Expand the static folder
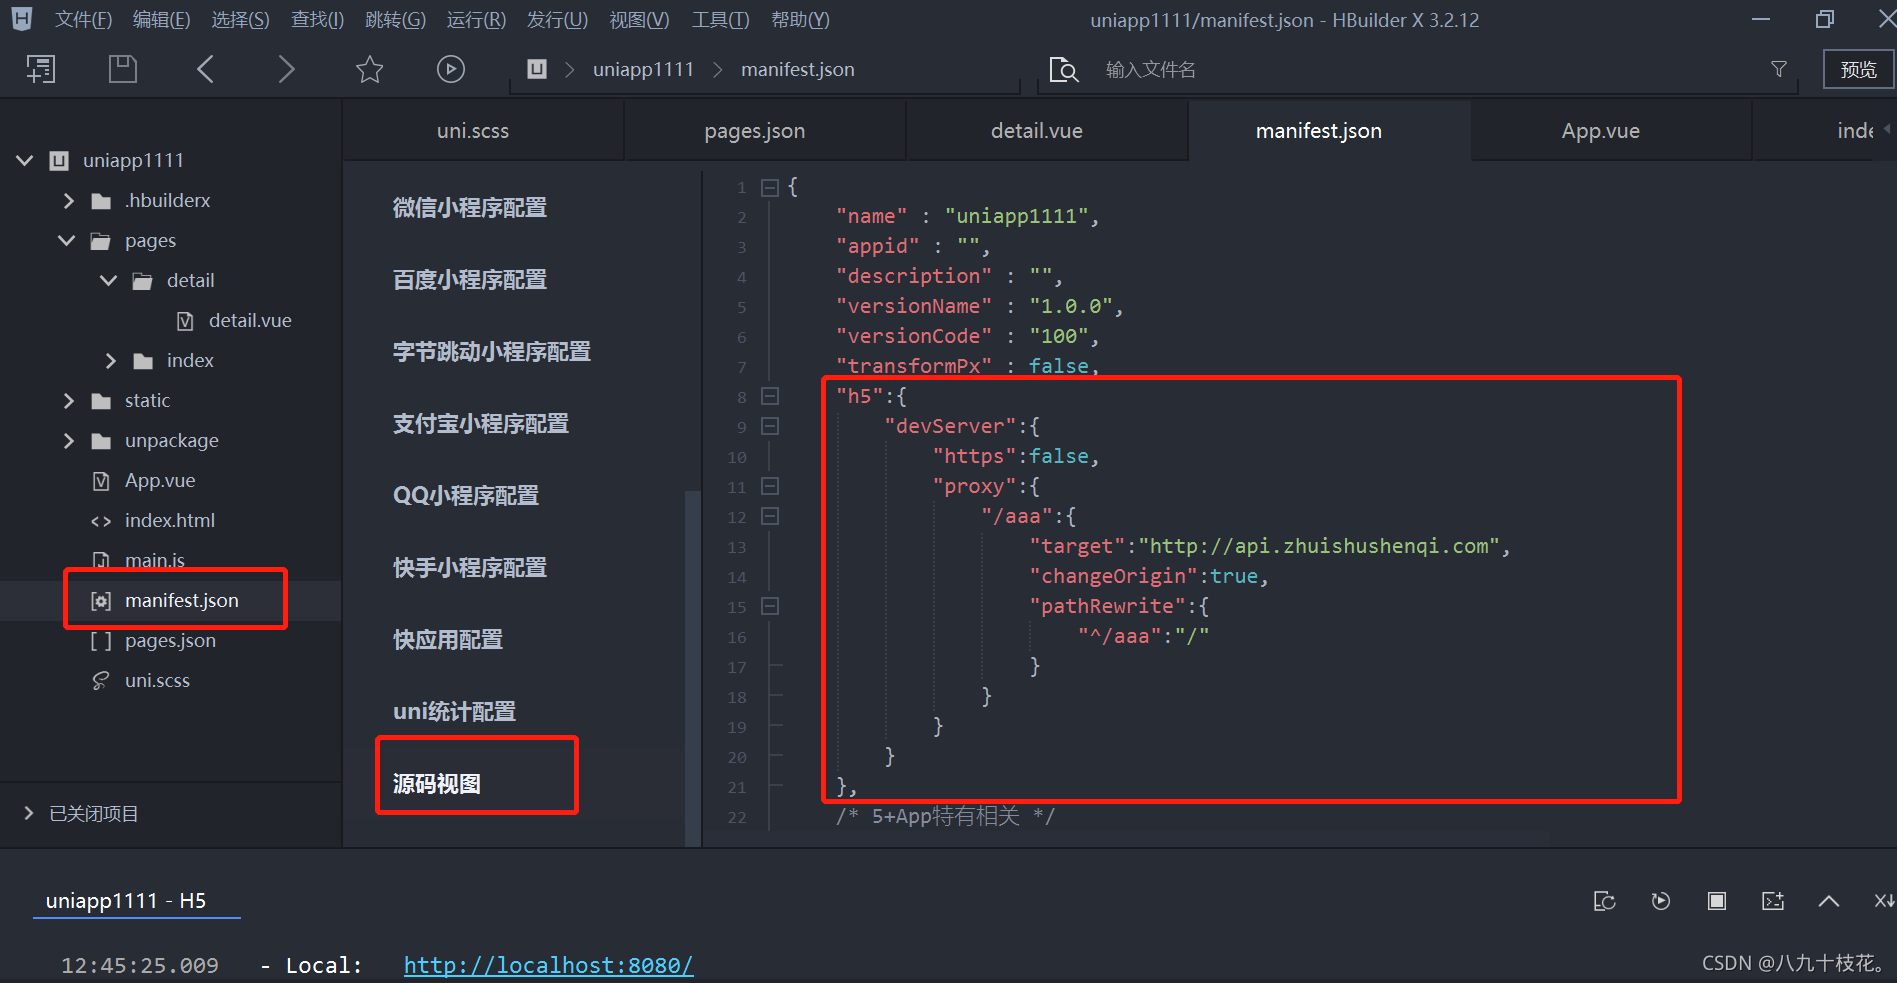The width and height of the screenshot is (1897, 983). (68, 401)
